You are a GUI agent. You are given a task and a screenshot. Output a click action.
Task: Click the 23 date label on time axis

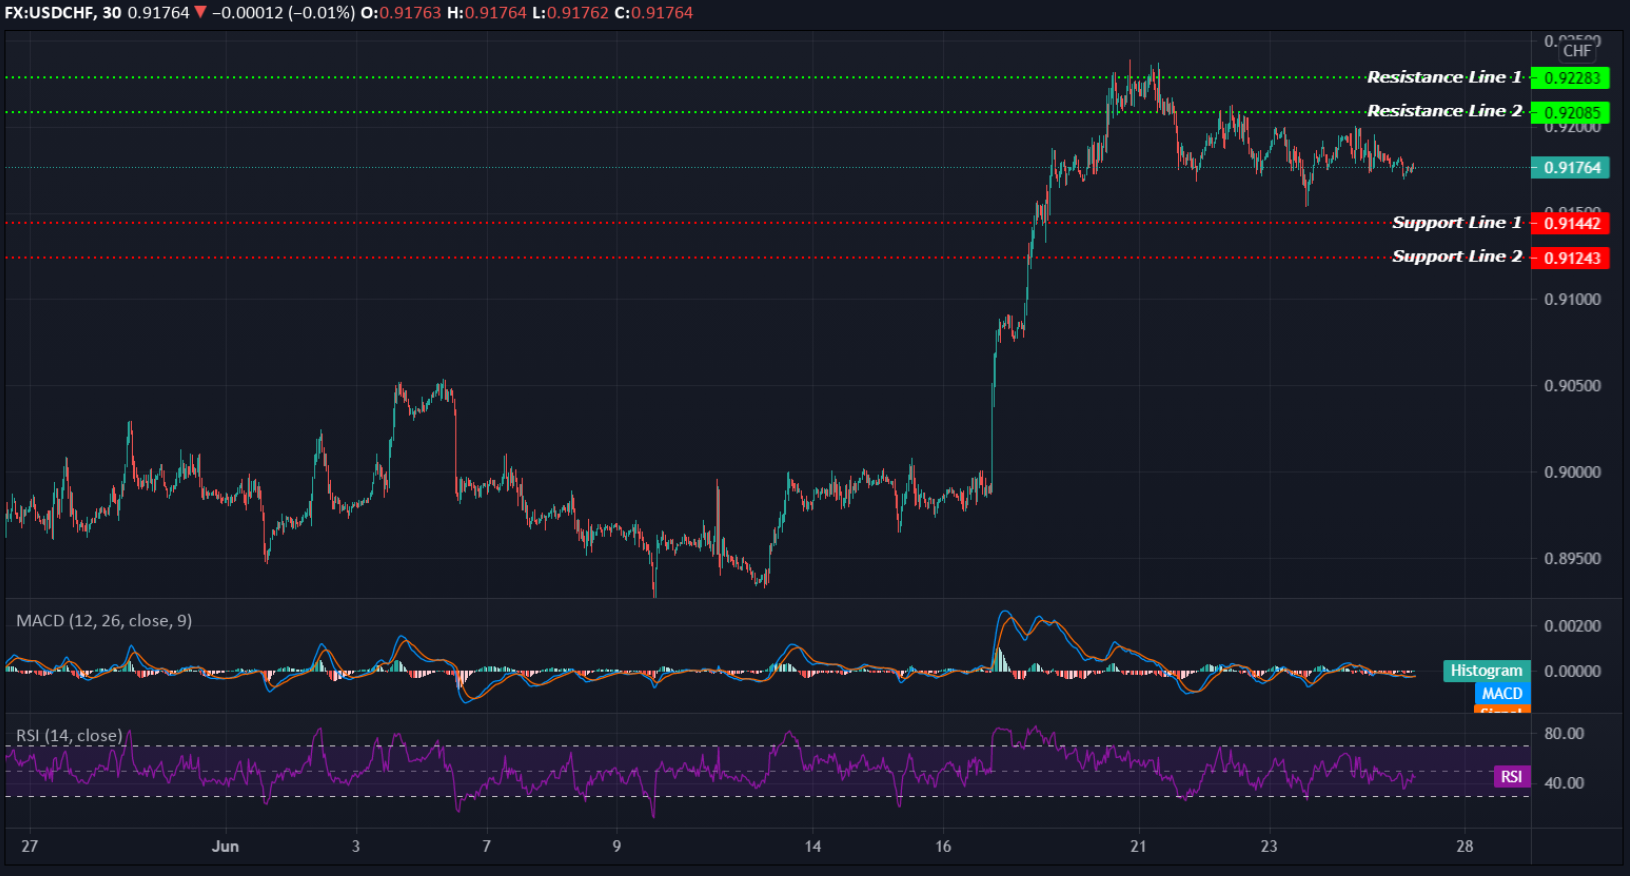1269,846
